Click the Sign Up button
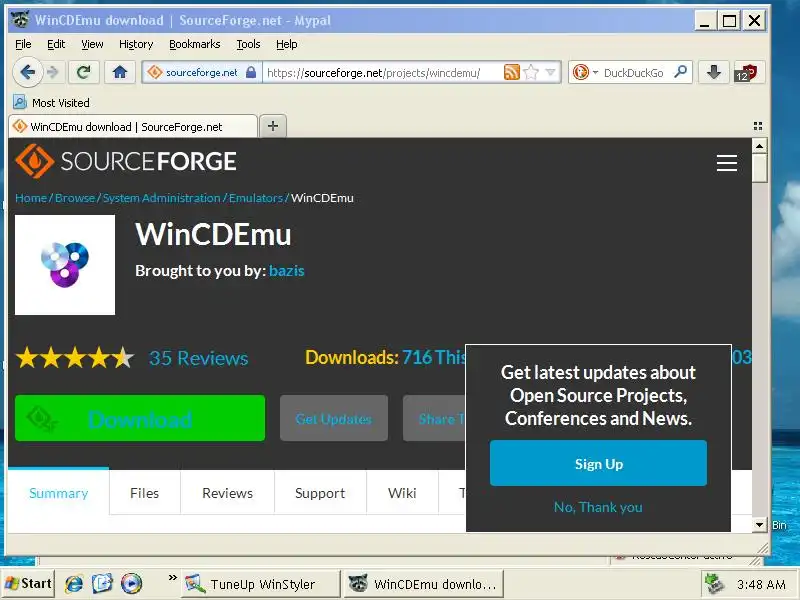This screenshot has width=800, height=600. click(598, 463)
